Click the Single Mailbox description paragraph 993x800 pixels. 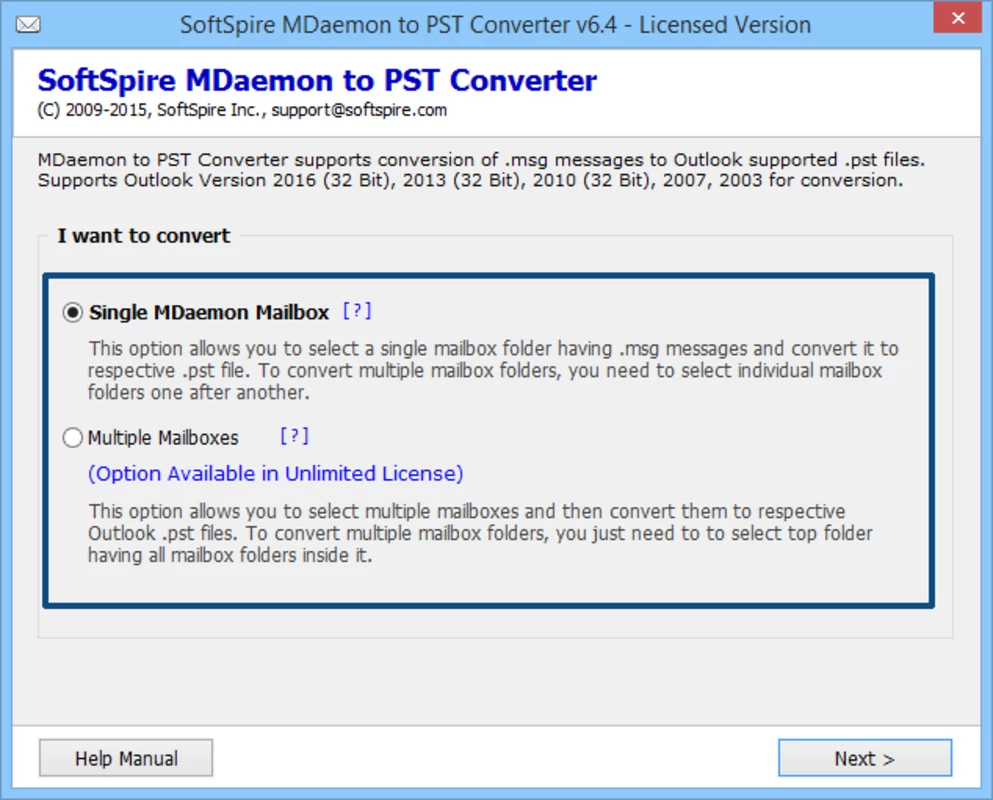(493, 371)
